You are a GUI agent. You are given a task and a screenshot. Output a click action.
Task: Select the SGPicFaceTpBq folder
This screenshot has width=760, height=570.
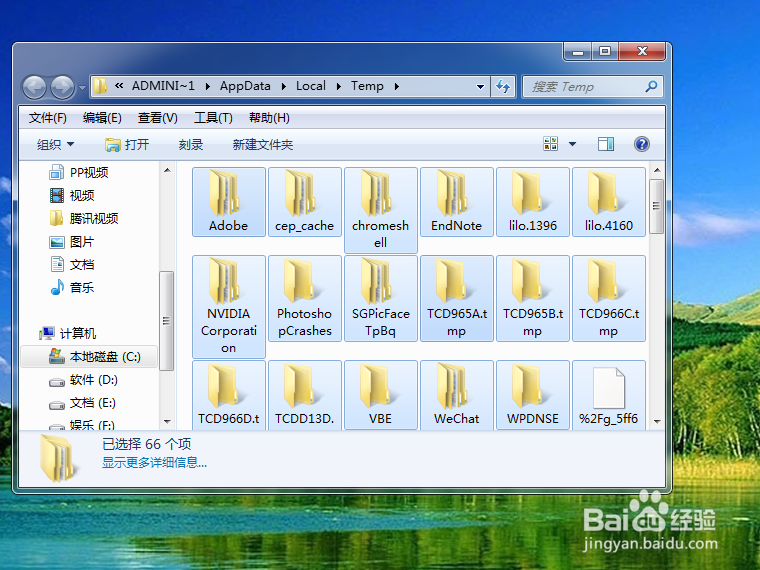[x=381, y=299]
